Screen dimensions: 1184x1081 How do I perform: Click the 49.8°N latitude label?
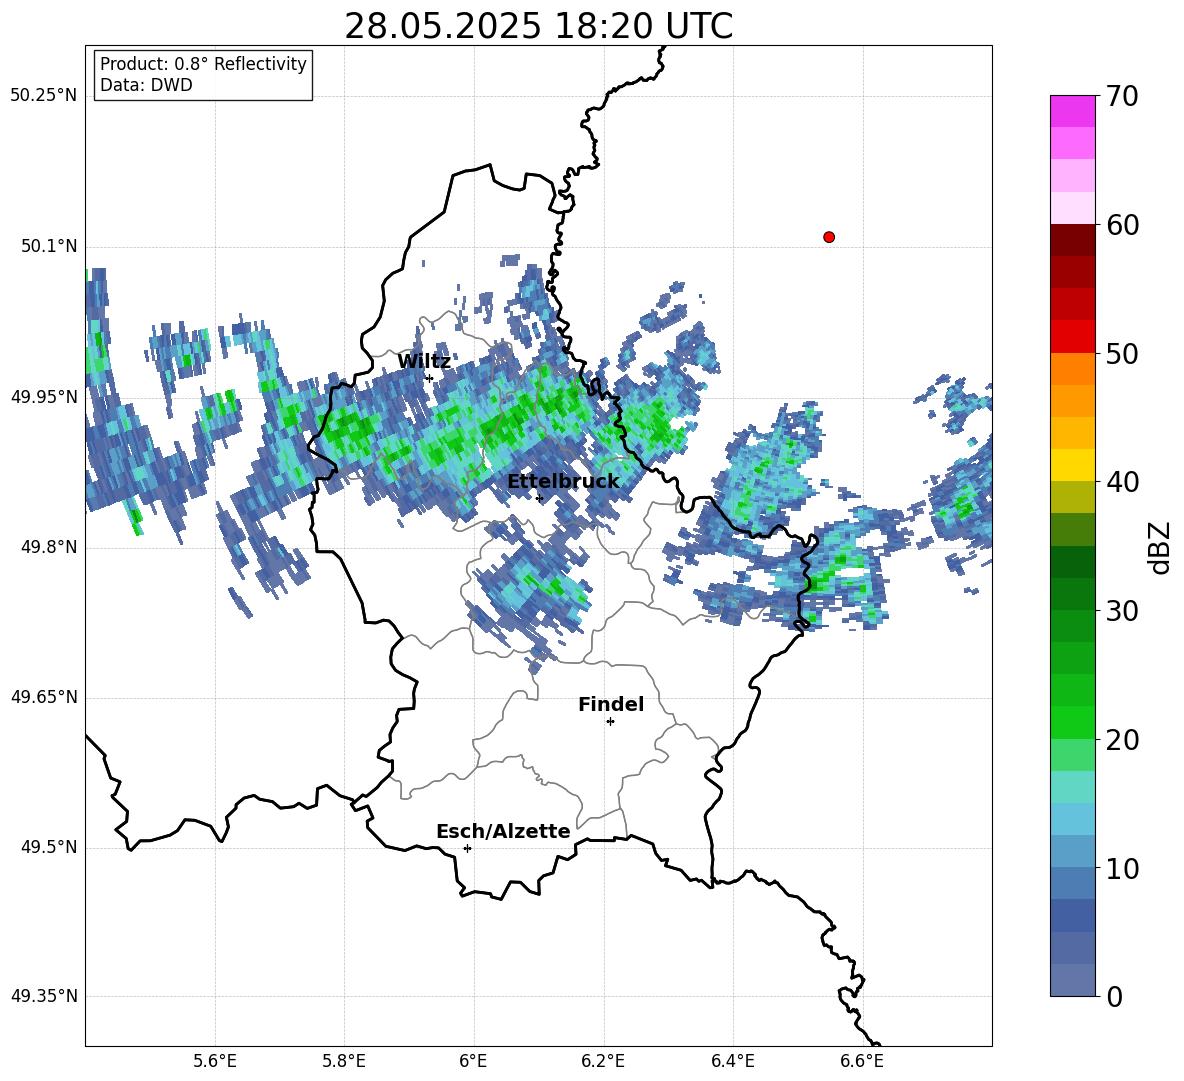point(50,547)
